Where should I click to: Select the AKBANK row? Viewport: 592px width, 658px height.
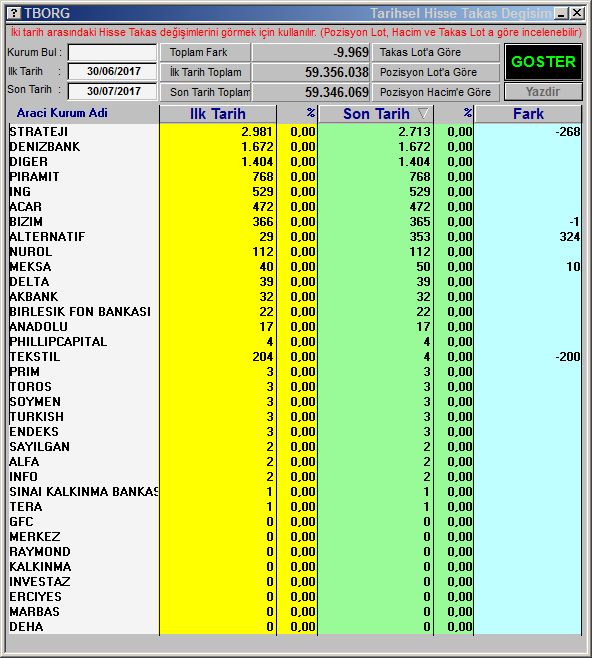295,297
